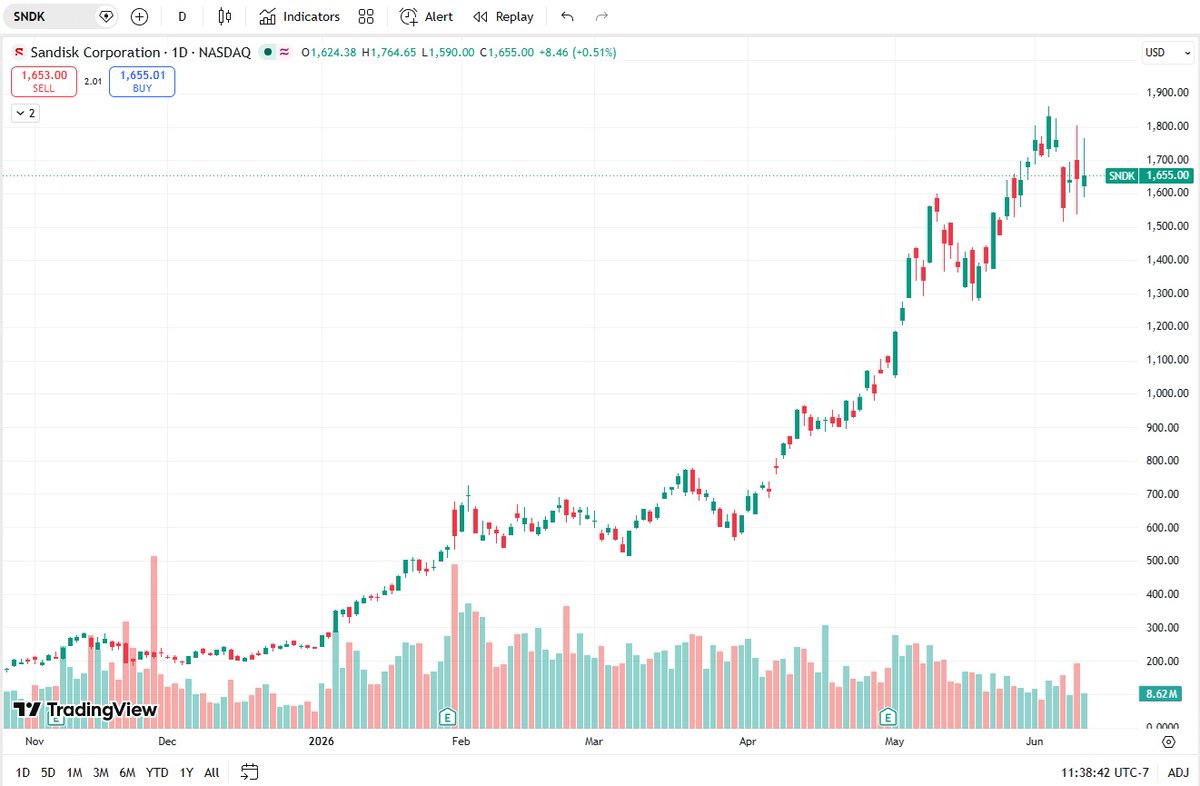Click the 1,655.01 BUY button
This screenshot has height=786, width=1200.
[142, 81]
